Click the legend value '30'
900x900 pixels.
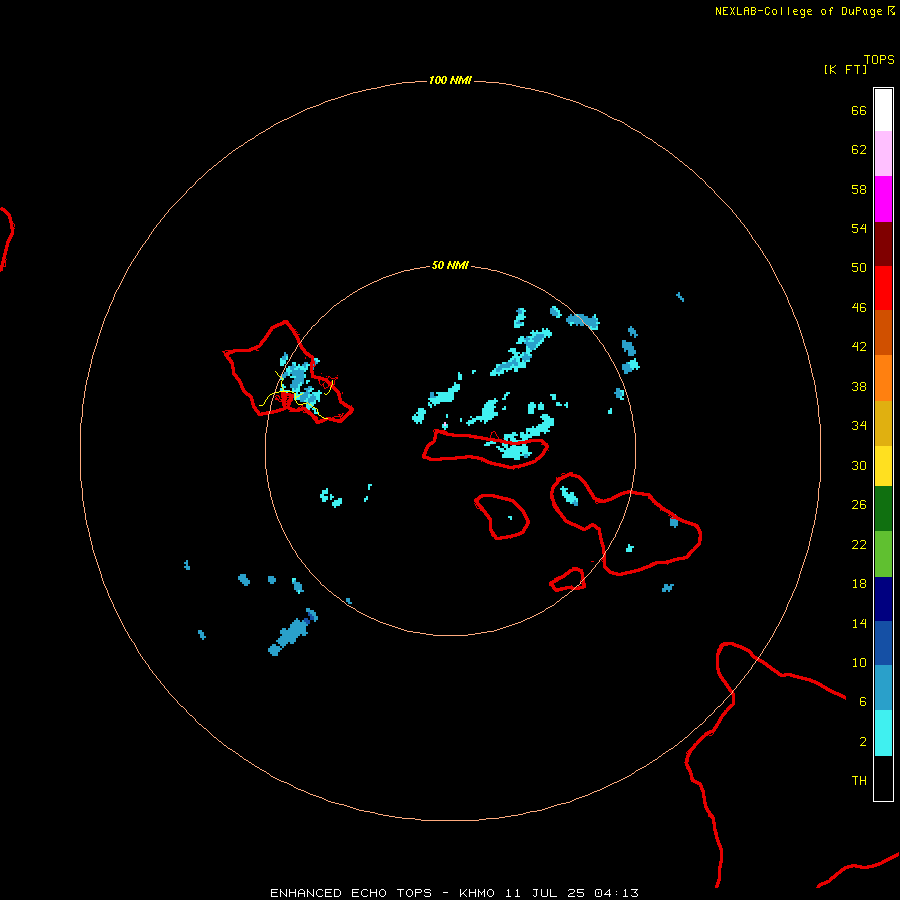(x=859, y=465)
